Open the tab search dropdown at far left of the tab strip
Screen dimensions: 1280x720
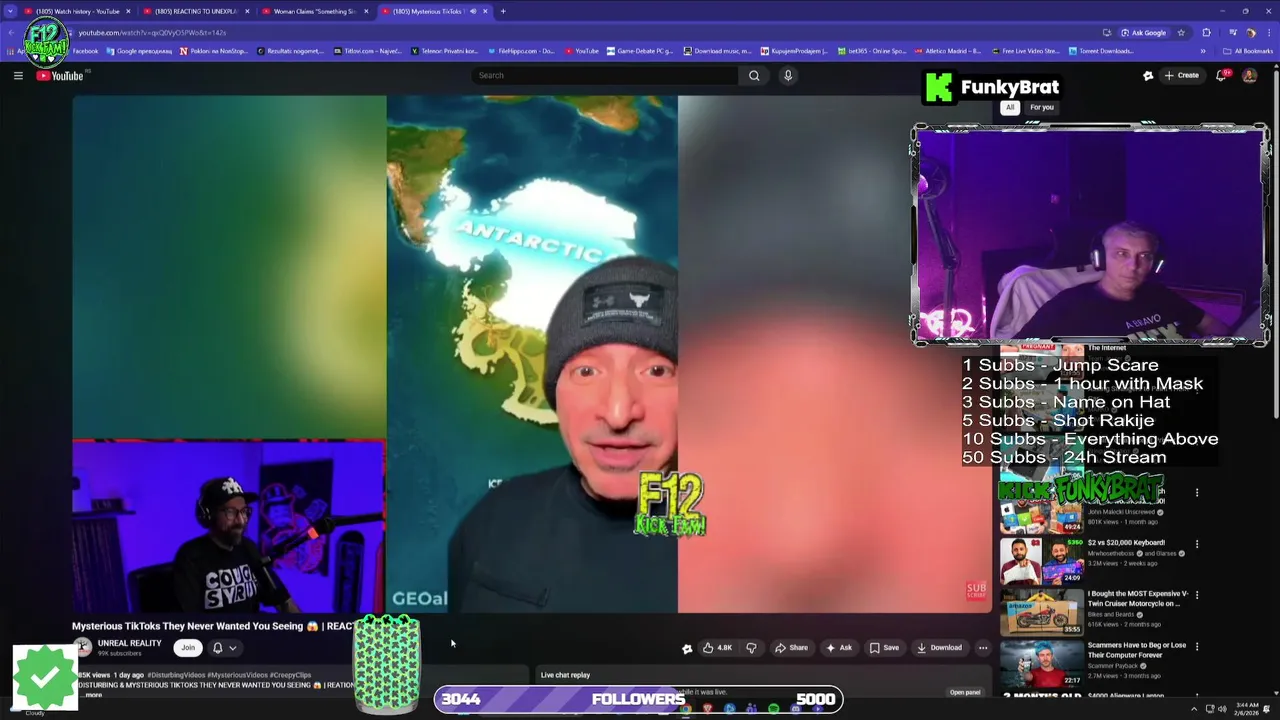(10, 11)
